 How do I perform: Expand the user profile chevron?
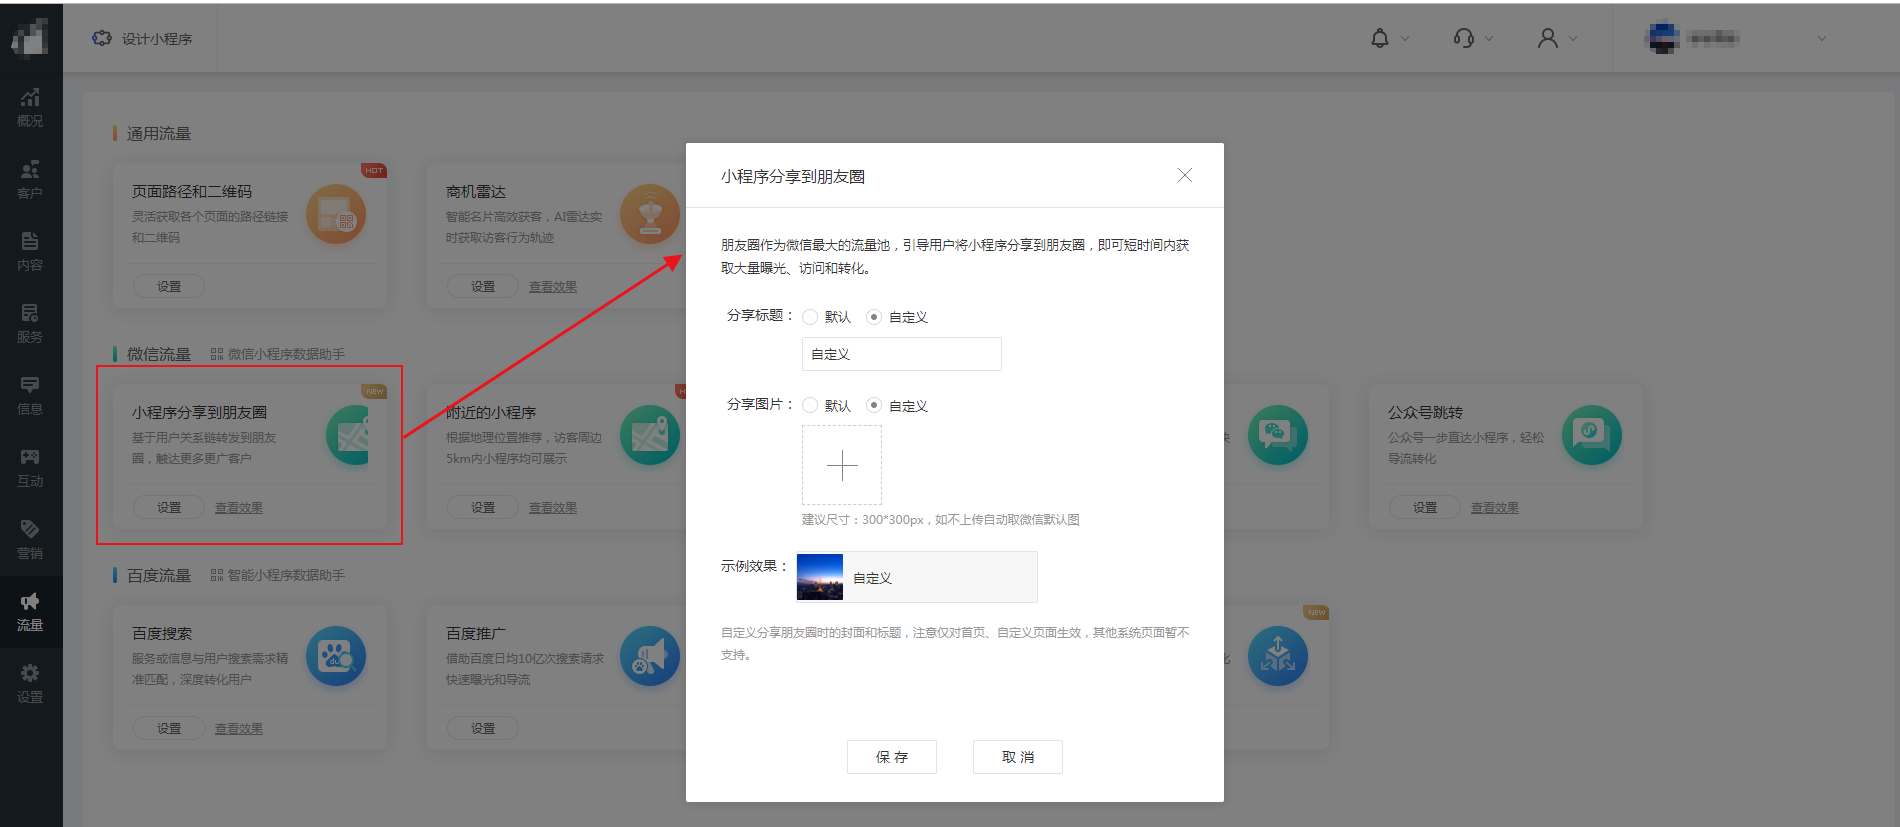[1573, 39]
